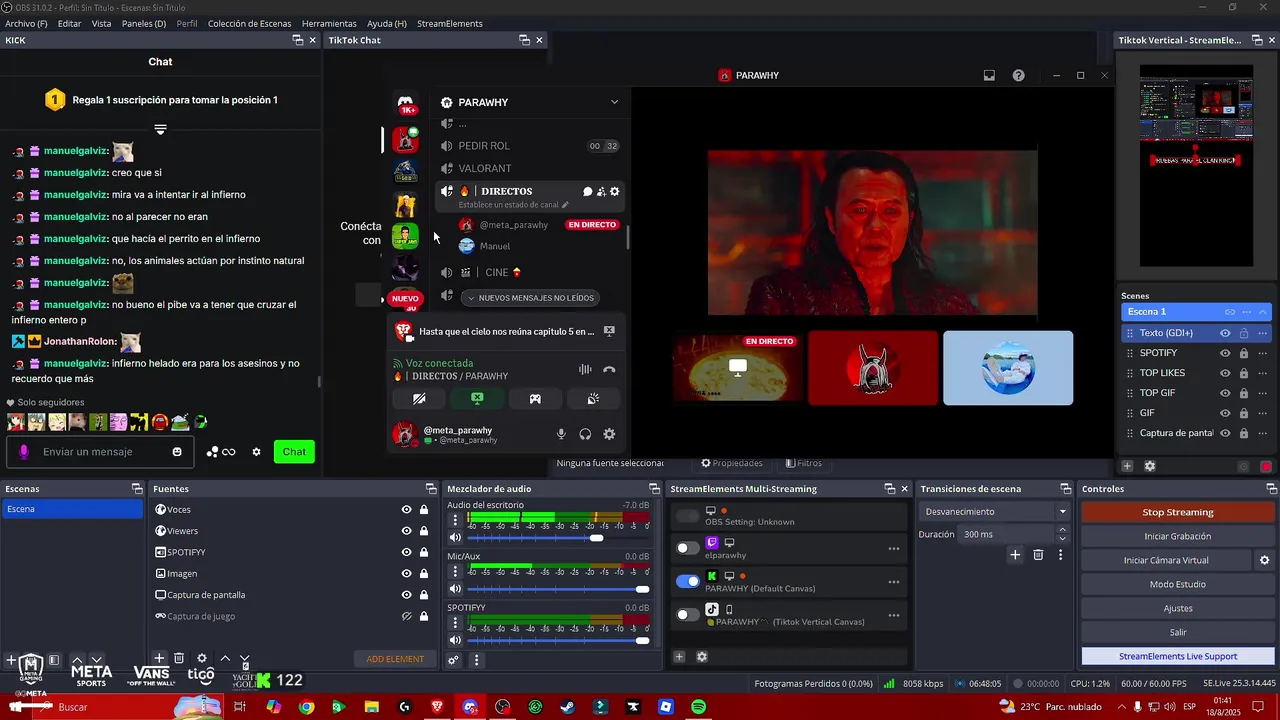The image size is (1280, 720).
Task: Remove selected source with trash icon
Action: (x=179, y=658)
